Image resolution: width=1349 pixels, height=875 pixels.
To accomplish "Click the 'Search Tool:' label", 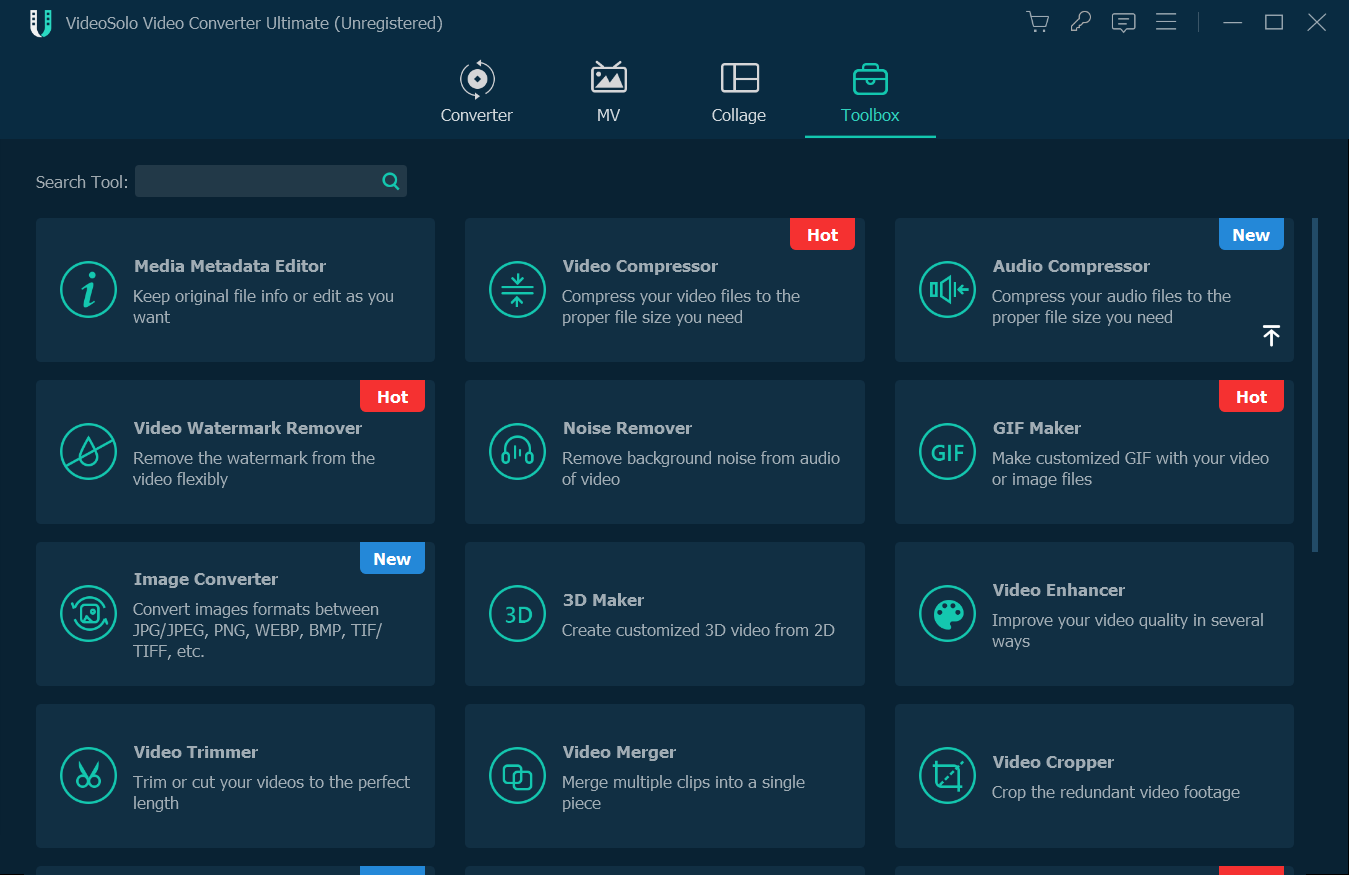I will (82, 182).
